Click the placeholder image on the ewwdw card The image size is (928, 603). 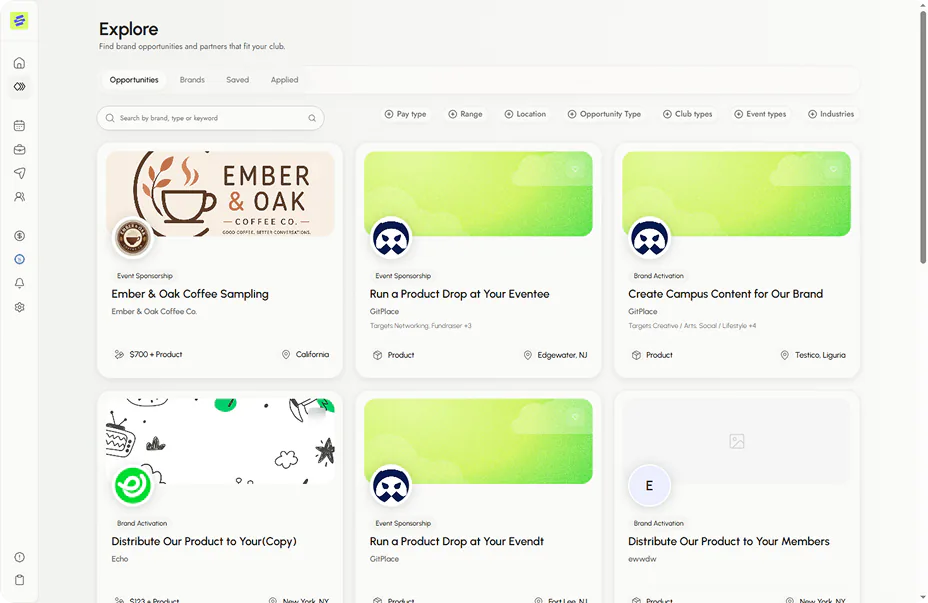(736, 441)
